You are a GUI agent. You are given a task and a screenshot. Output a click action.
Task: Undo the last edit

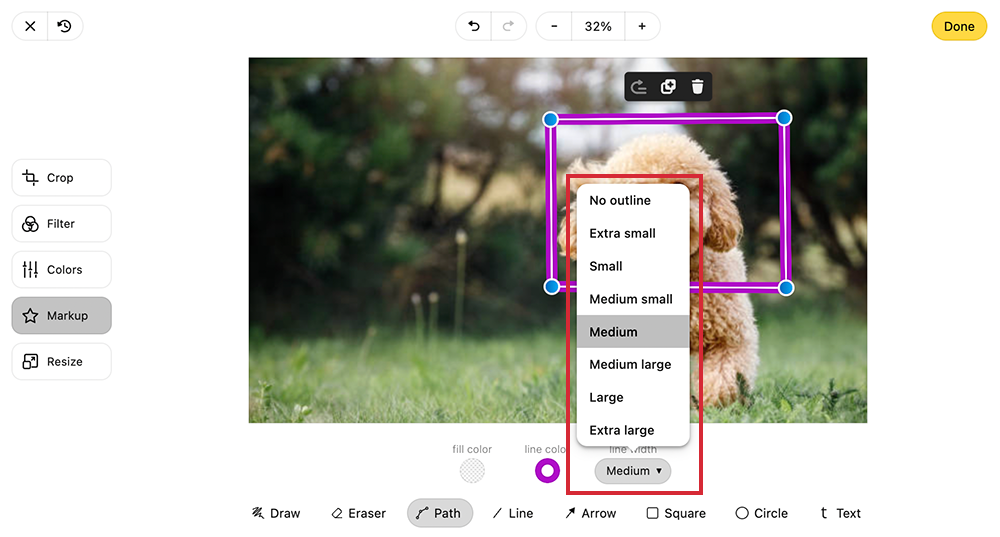click(x=474, y=27)
